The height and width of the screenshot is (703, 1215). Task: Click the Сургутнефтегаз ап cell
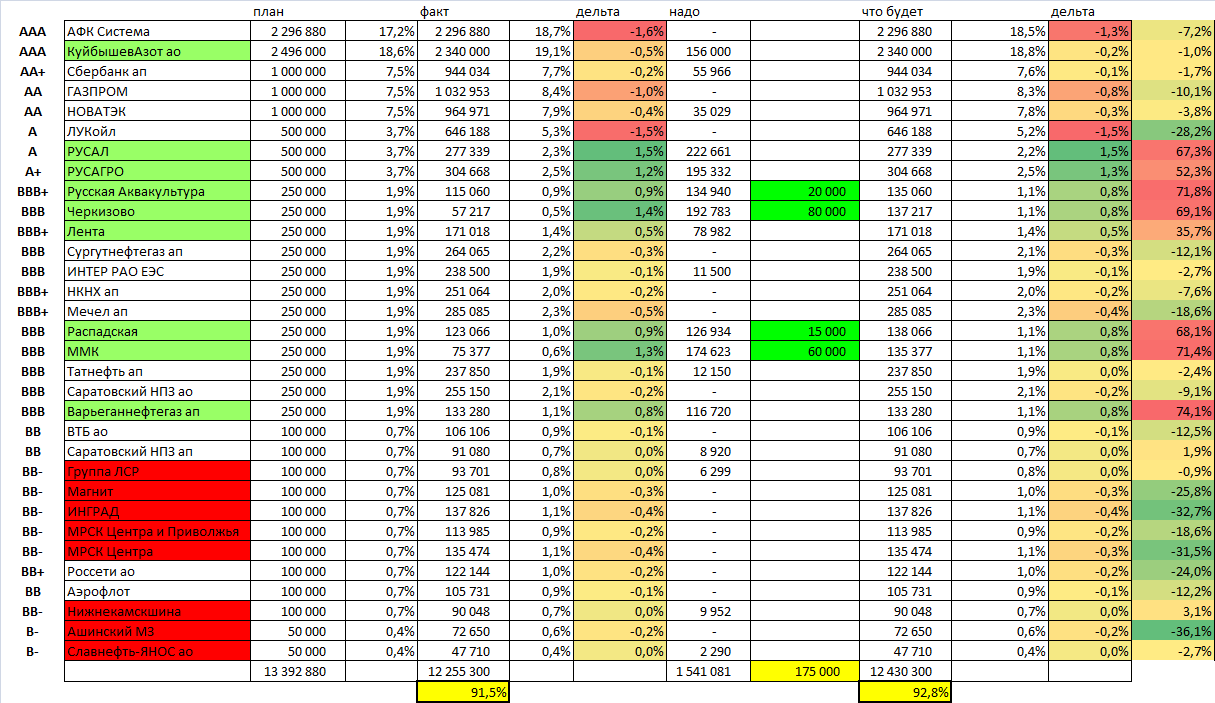156,251
